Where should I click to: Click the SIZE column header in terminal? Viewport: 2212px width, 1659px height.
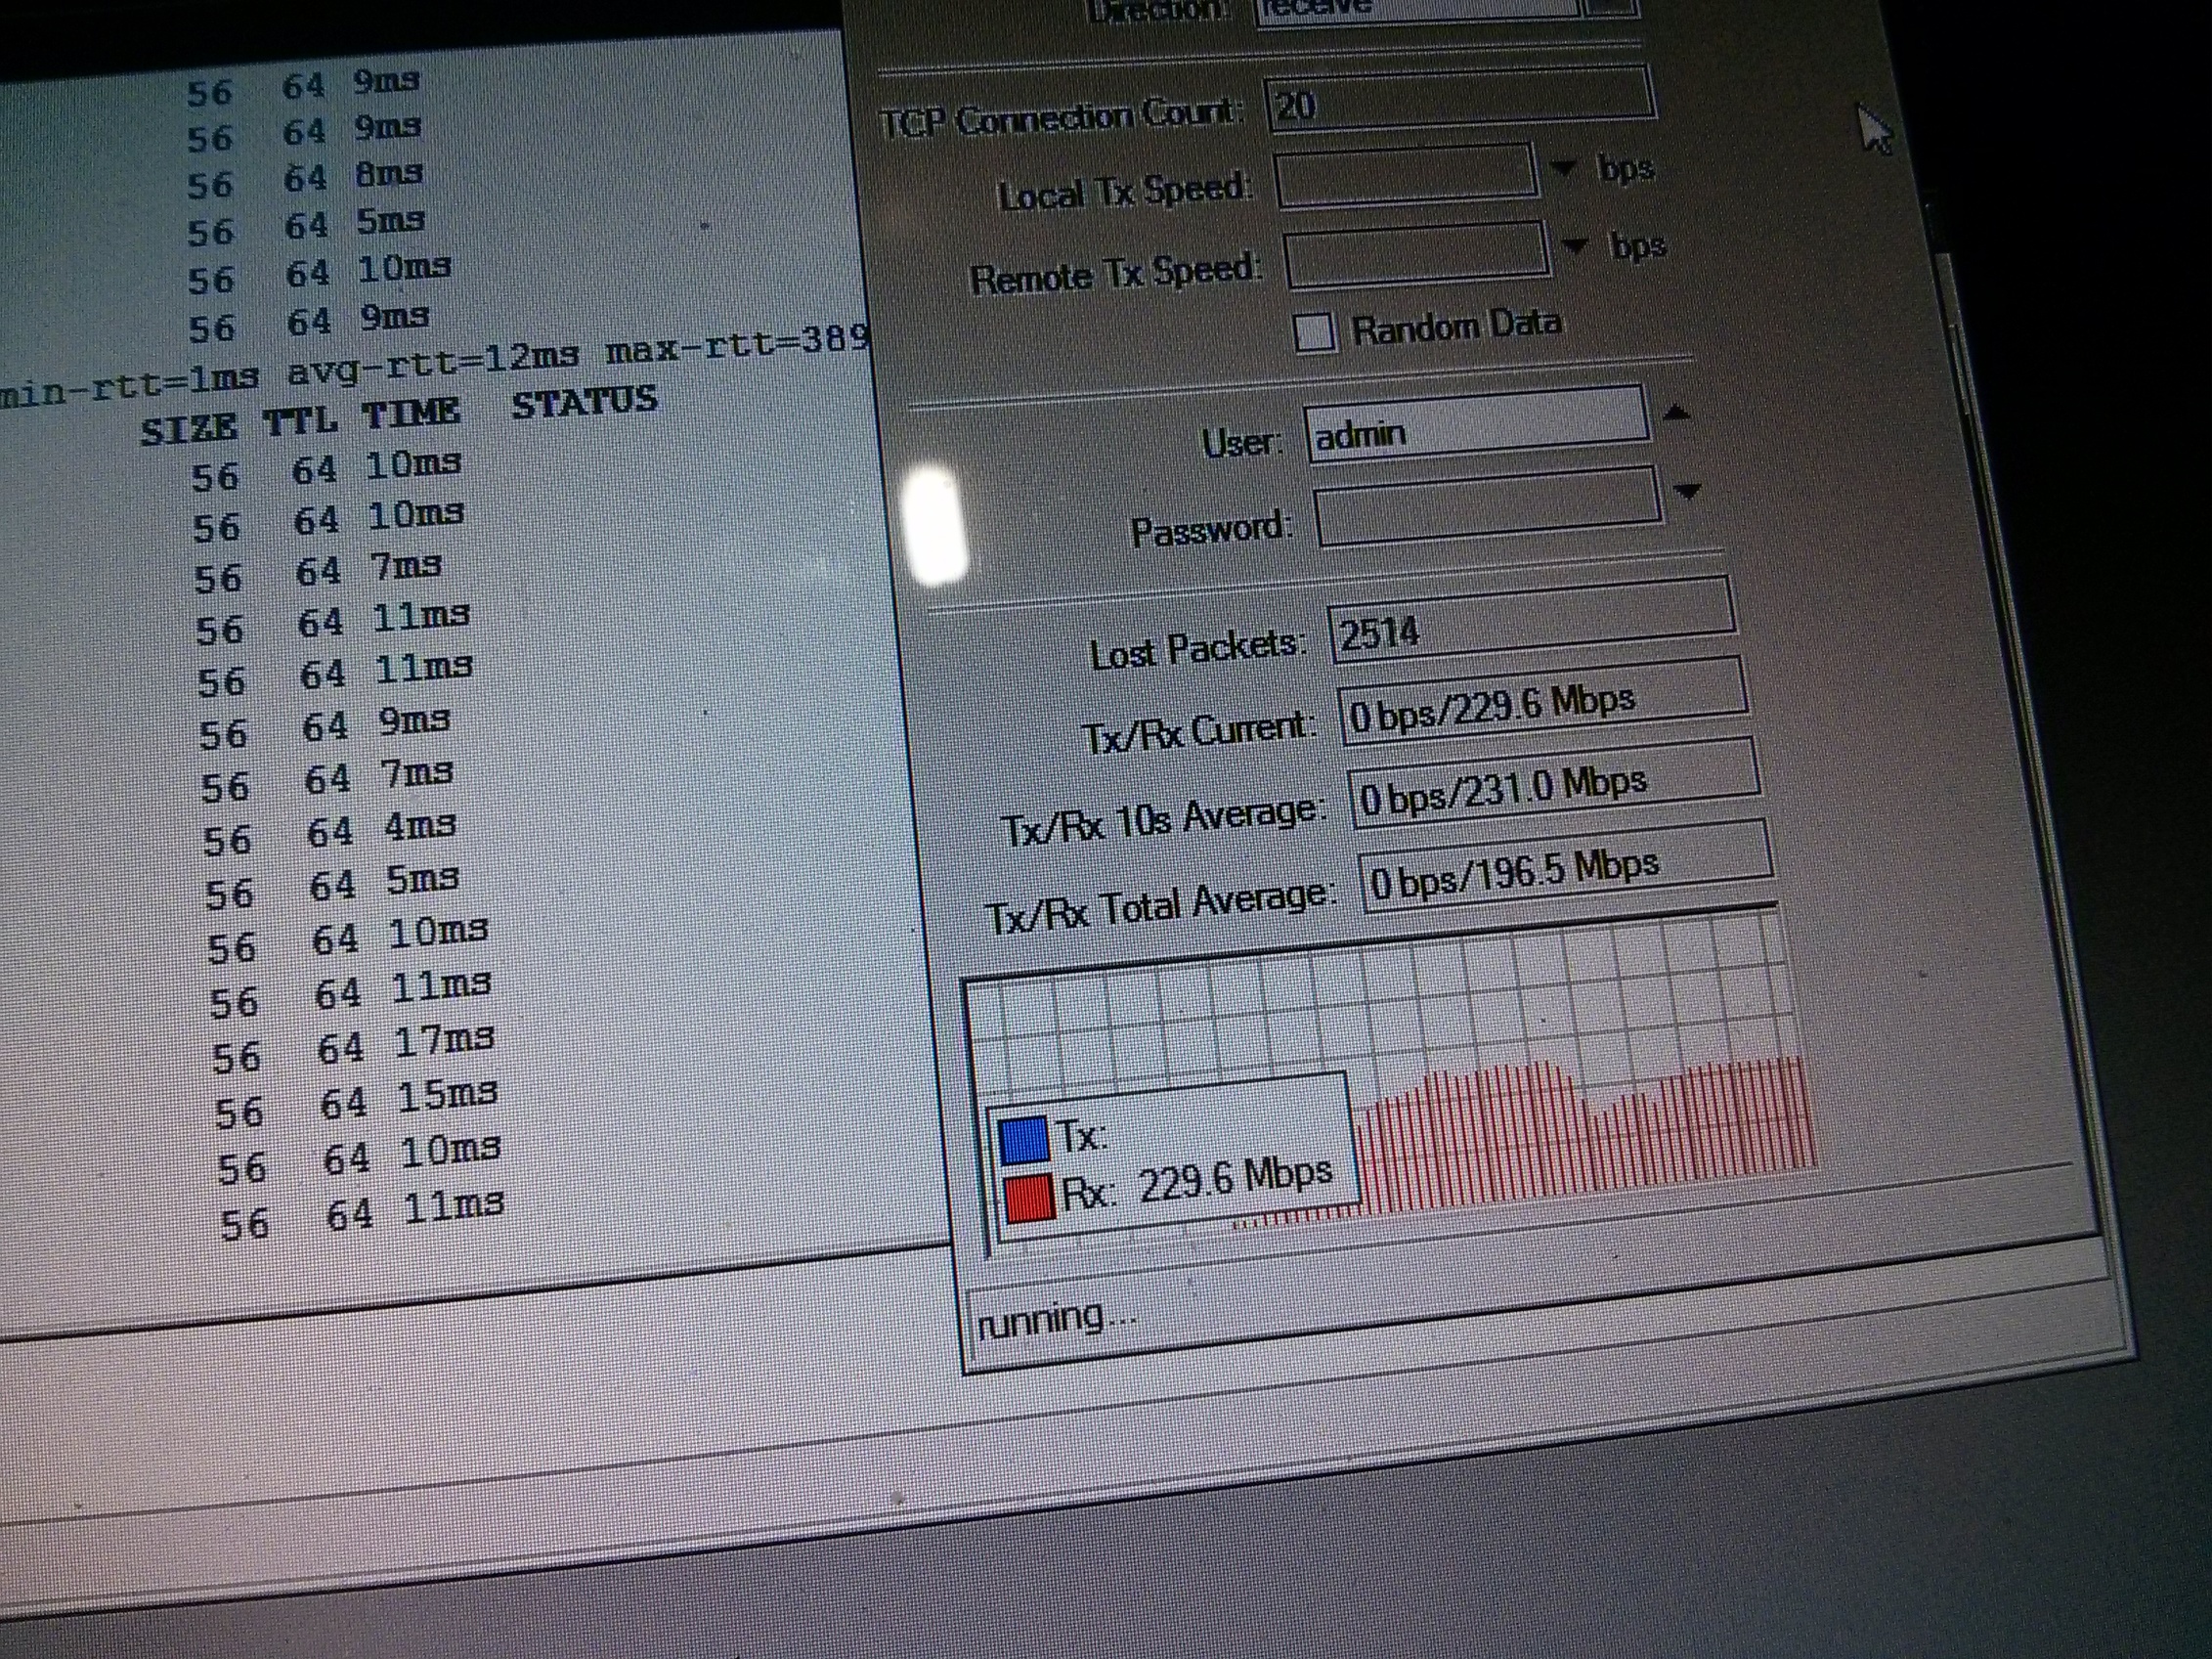pyautogui.click(x=189, y=428)
